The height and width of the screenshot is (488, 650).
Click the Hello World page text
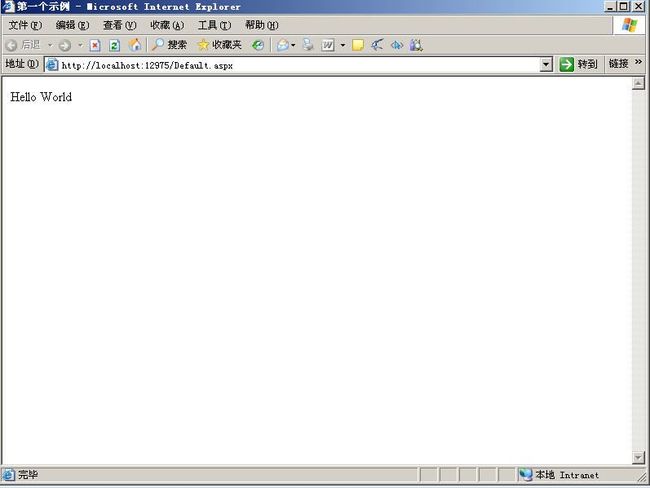41,97
